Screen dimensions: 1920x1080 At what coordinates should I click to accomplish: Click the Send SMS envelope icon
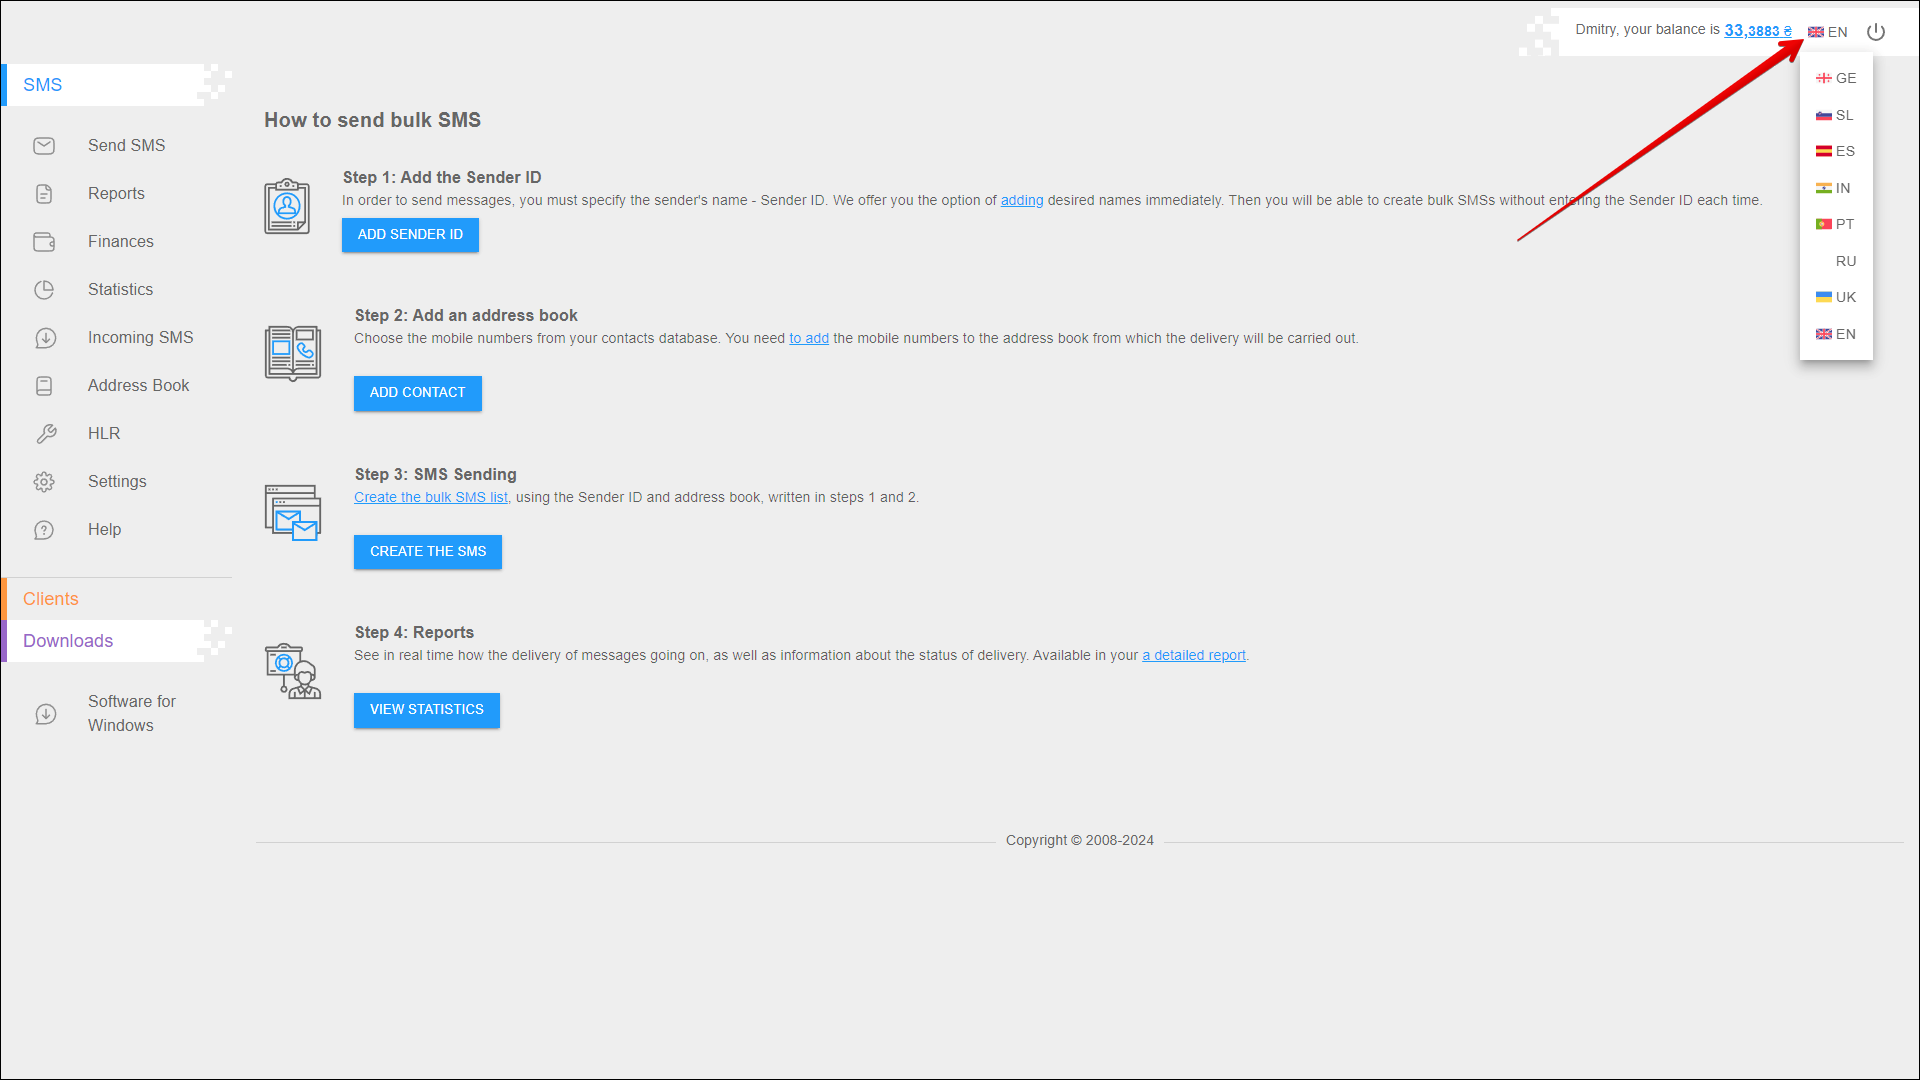click(x=44, y=146)
